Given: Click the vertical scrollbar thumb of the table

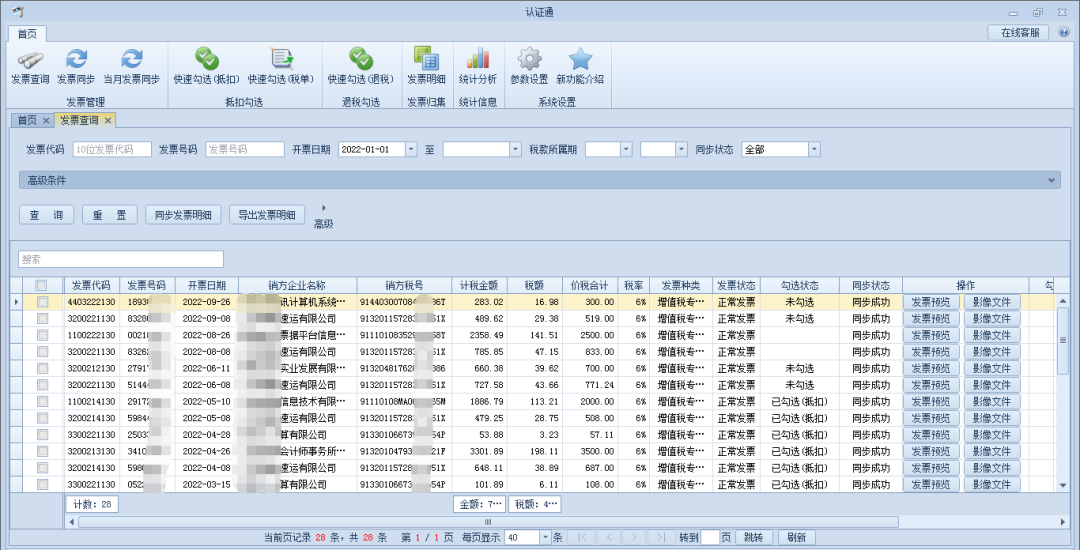Looking at the screenshot, I should pos(1063,341).
